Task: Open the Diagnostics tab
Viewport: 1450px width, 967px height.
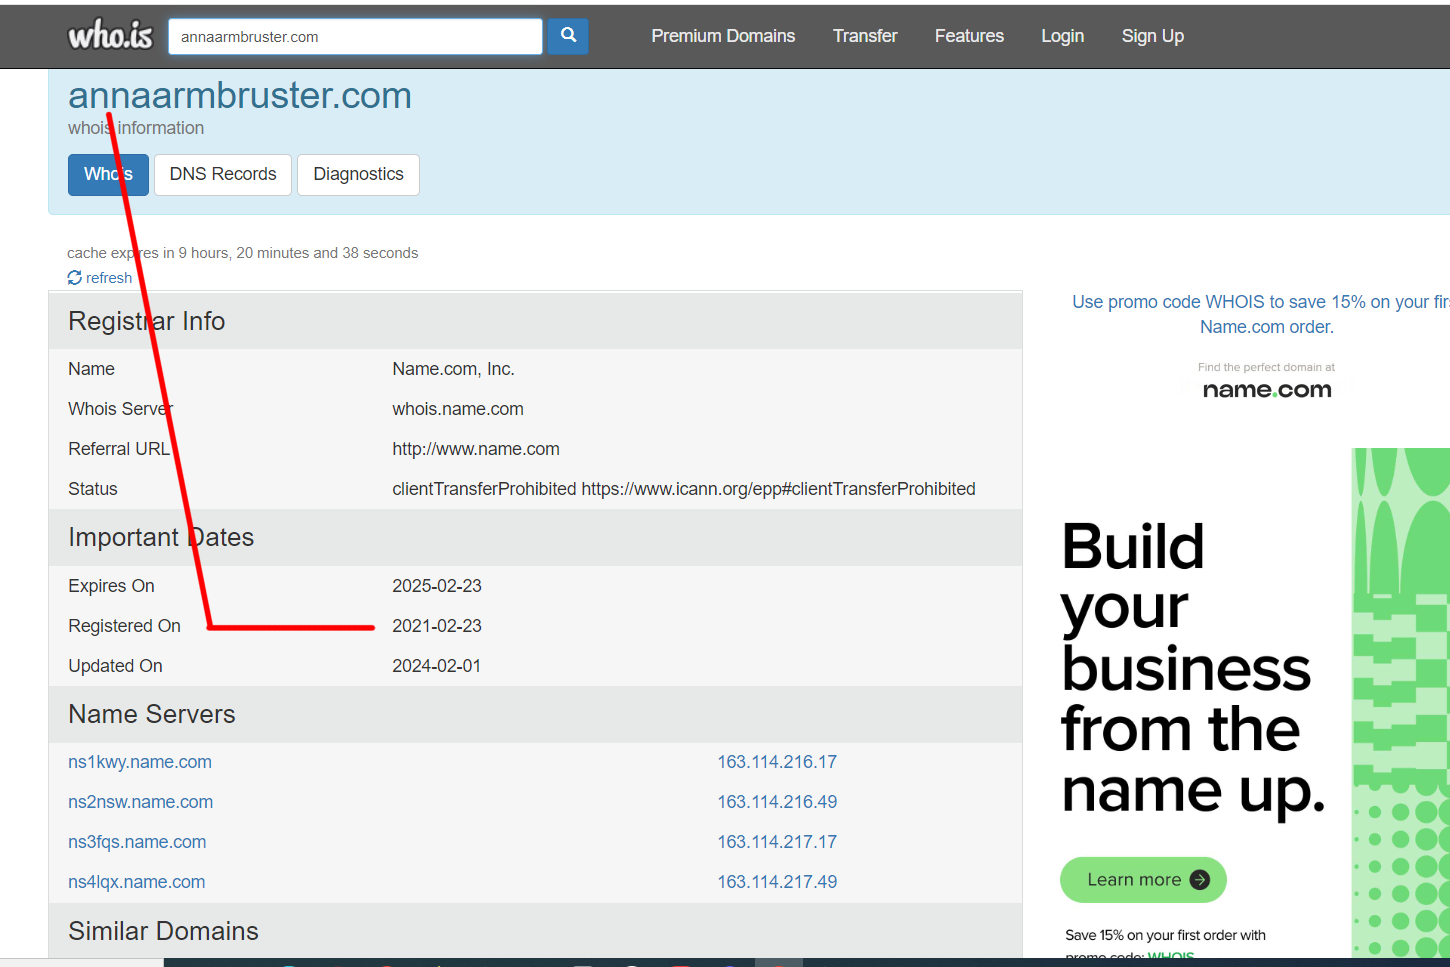Action: click(x=358, y=175)
